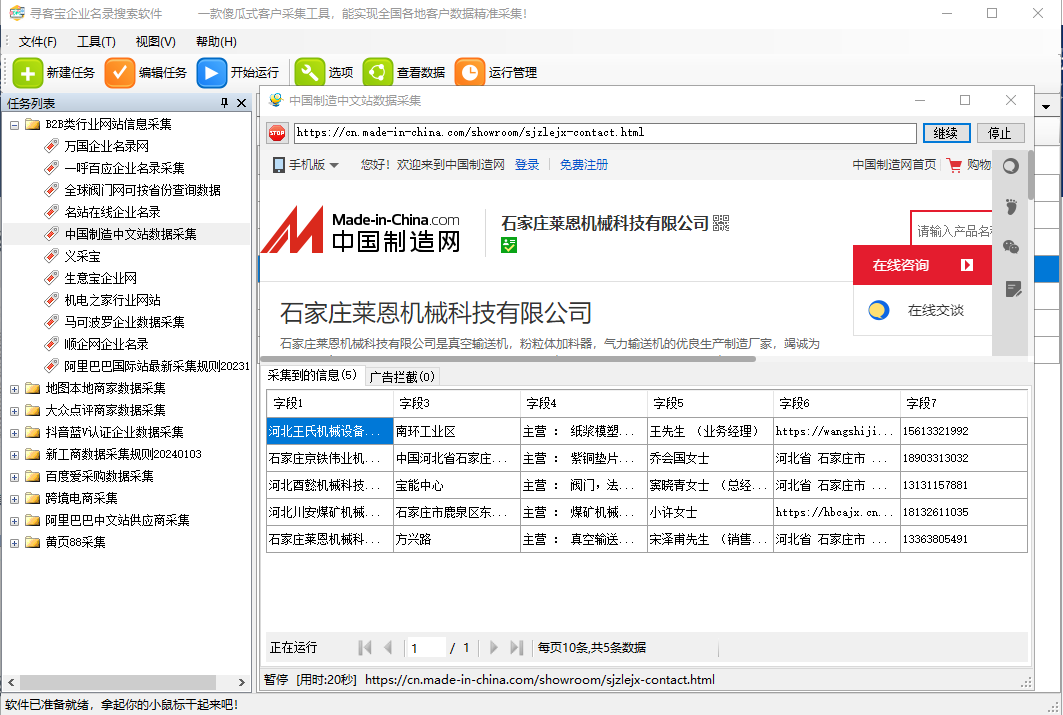1063x715 pixels.
Task: Click the URL address field
Action: 605,133
